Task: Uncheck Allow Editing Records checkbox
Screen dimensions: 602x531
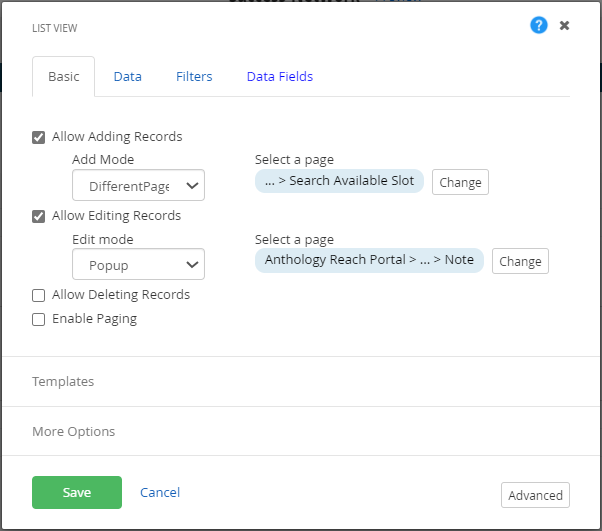Action: [39, 216]
